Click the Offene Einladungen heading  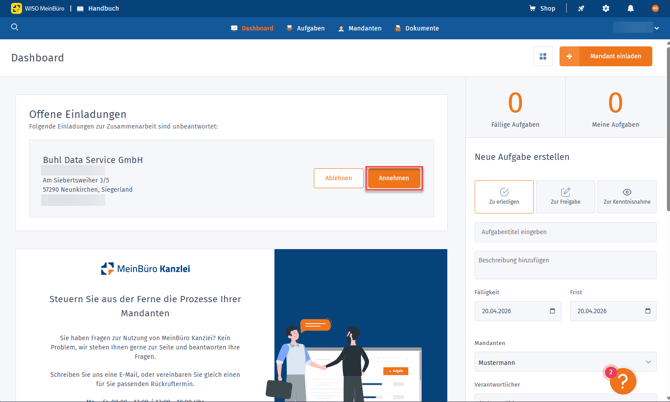(78, 114)
